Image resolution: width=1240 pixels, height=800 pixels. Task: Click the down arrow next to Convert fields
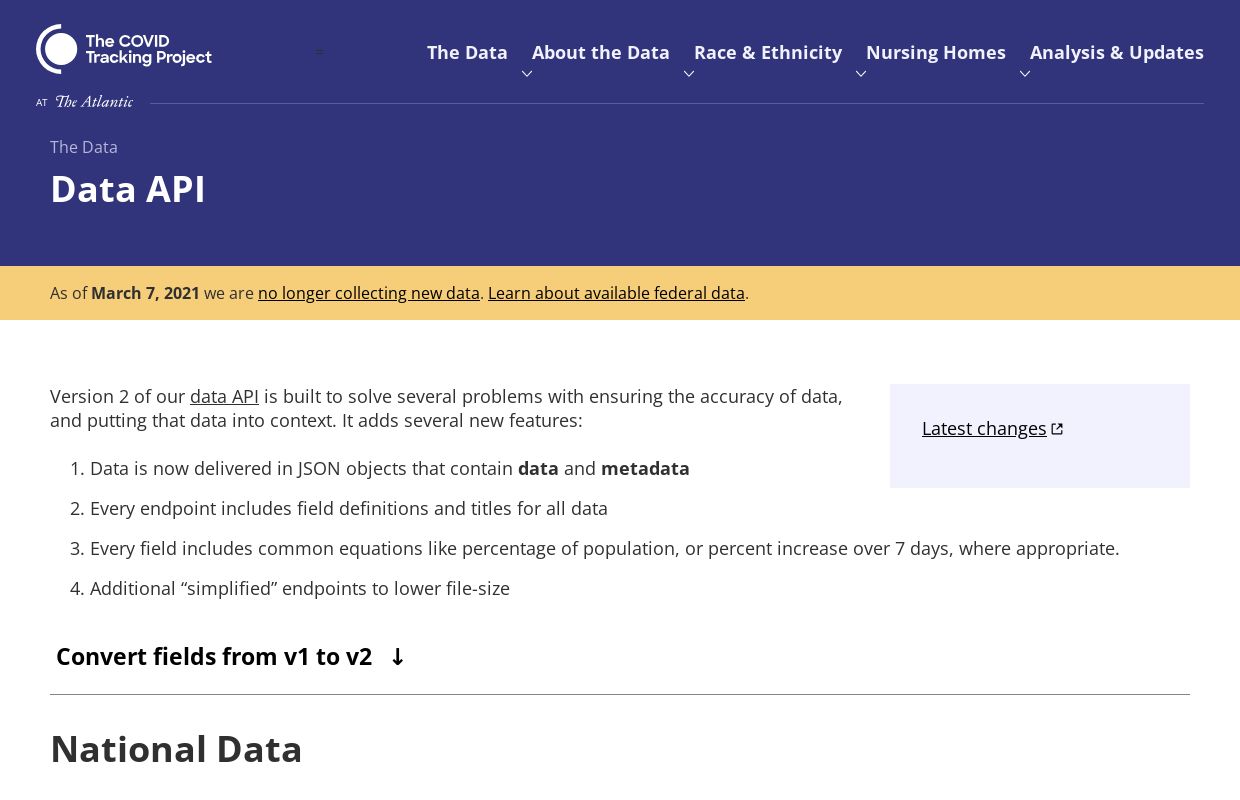point(397,657)
